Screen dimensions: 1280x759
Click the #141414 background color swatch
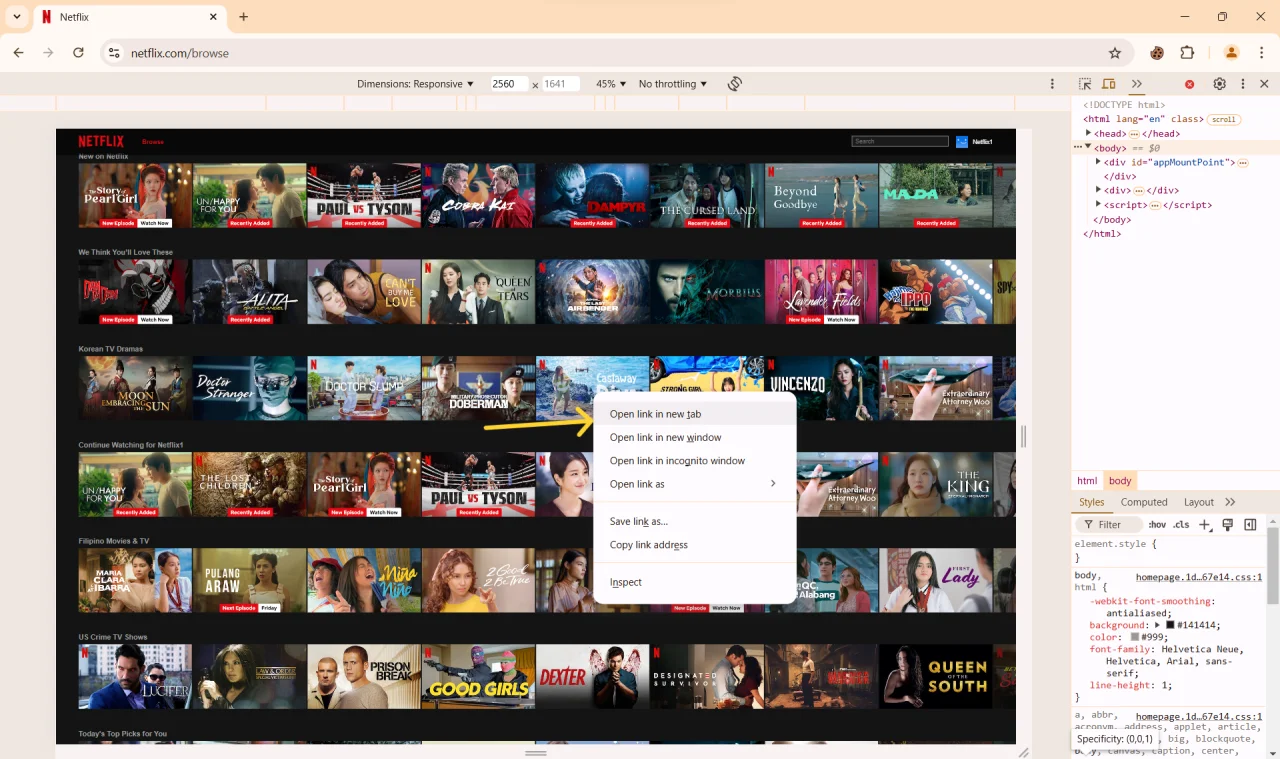pos(1170,625)
